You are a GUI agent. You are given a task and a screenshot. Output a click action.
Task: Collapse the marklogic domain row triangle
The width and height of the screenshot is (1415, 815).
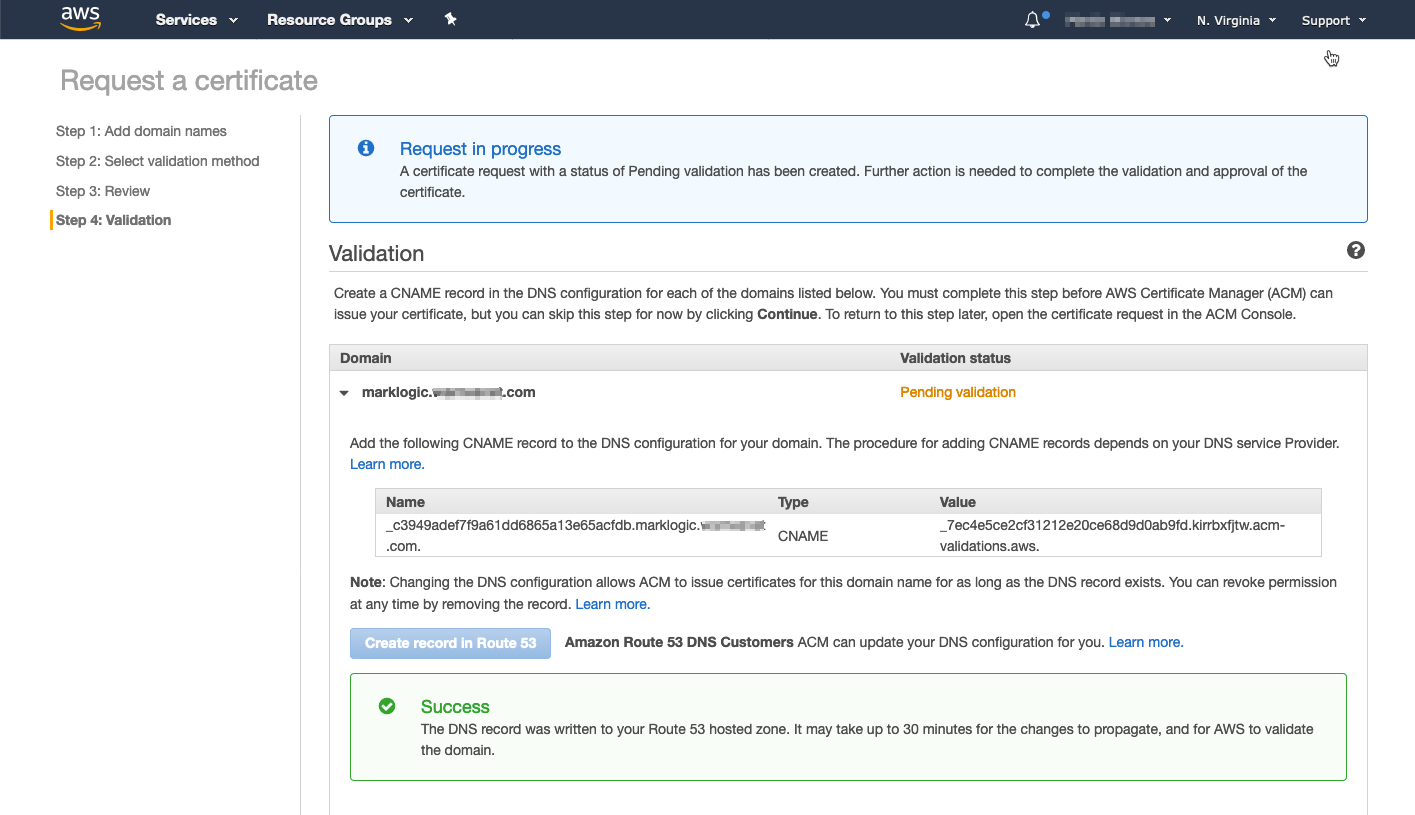point(344,393)
